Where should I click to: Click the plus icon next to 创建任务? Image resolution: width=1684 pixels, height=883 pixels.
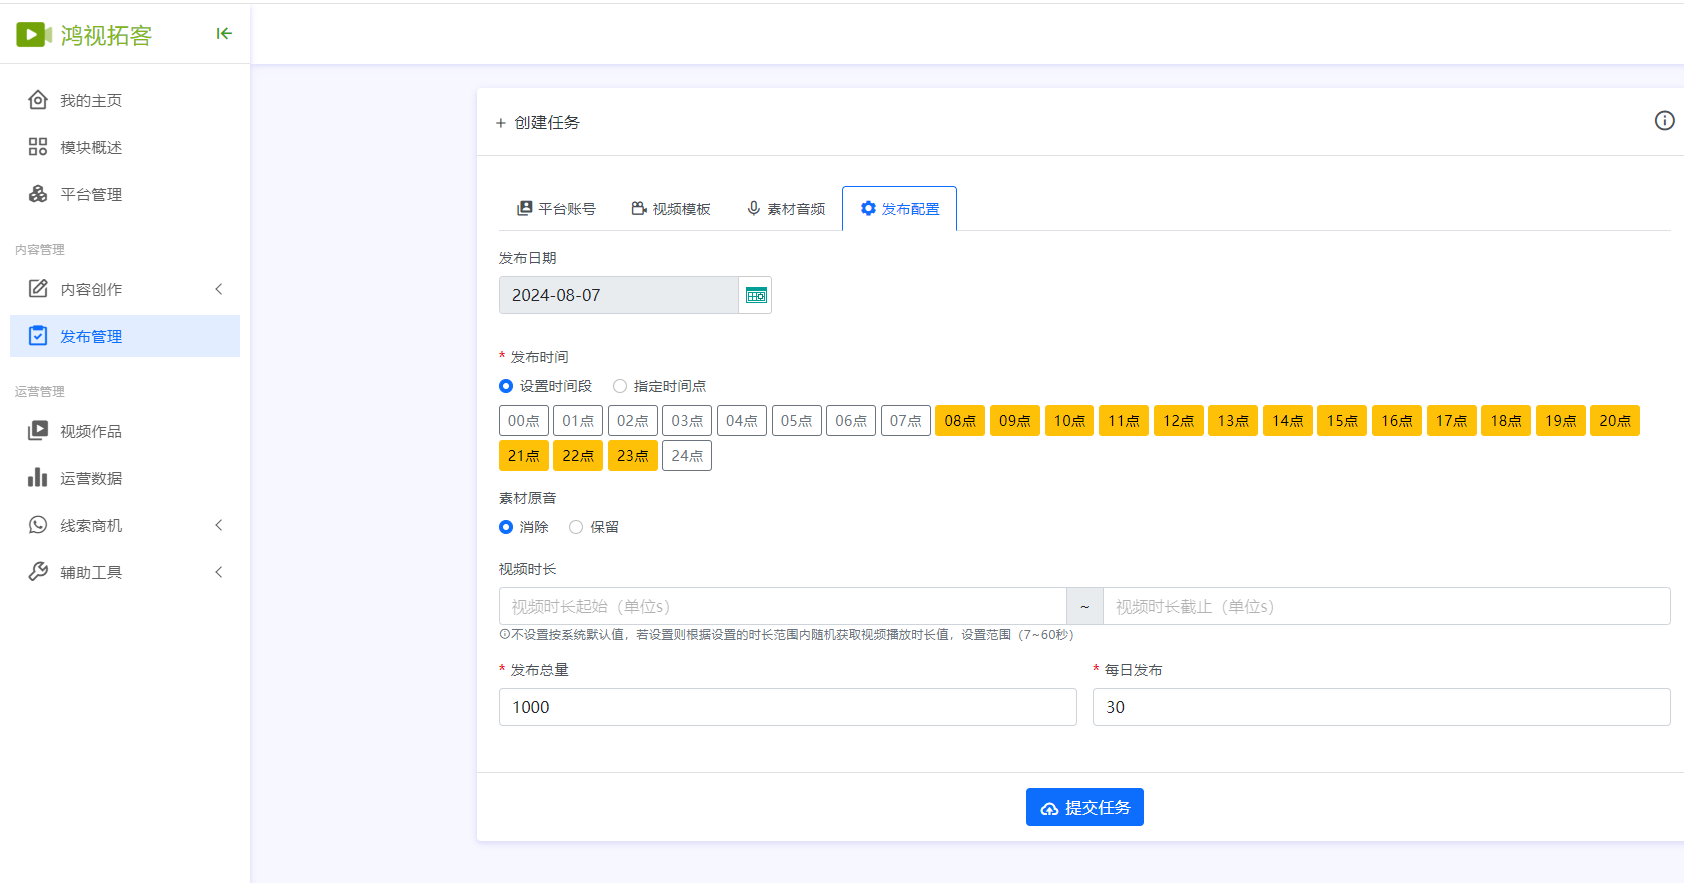pos(501,123)
